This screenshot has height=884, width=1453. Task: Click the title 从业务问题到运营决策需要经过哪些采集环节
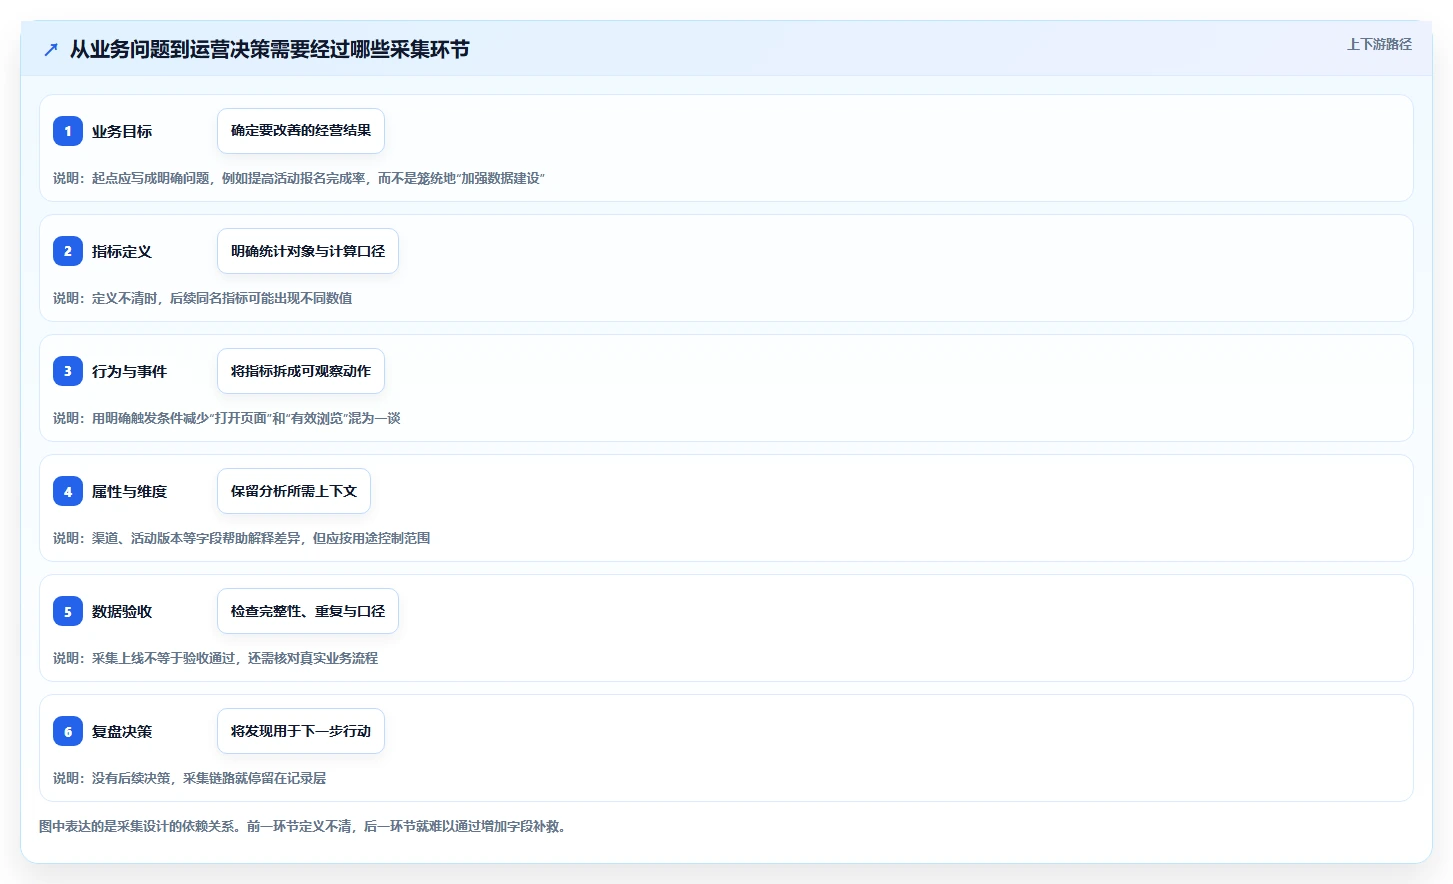[x=270, y=49]
